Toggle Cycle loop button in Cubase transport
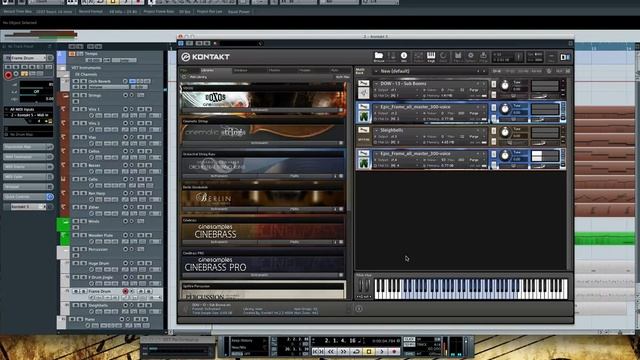 coord(356,351)
